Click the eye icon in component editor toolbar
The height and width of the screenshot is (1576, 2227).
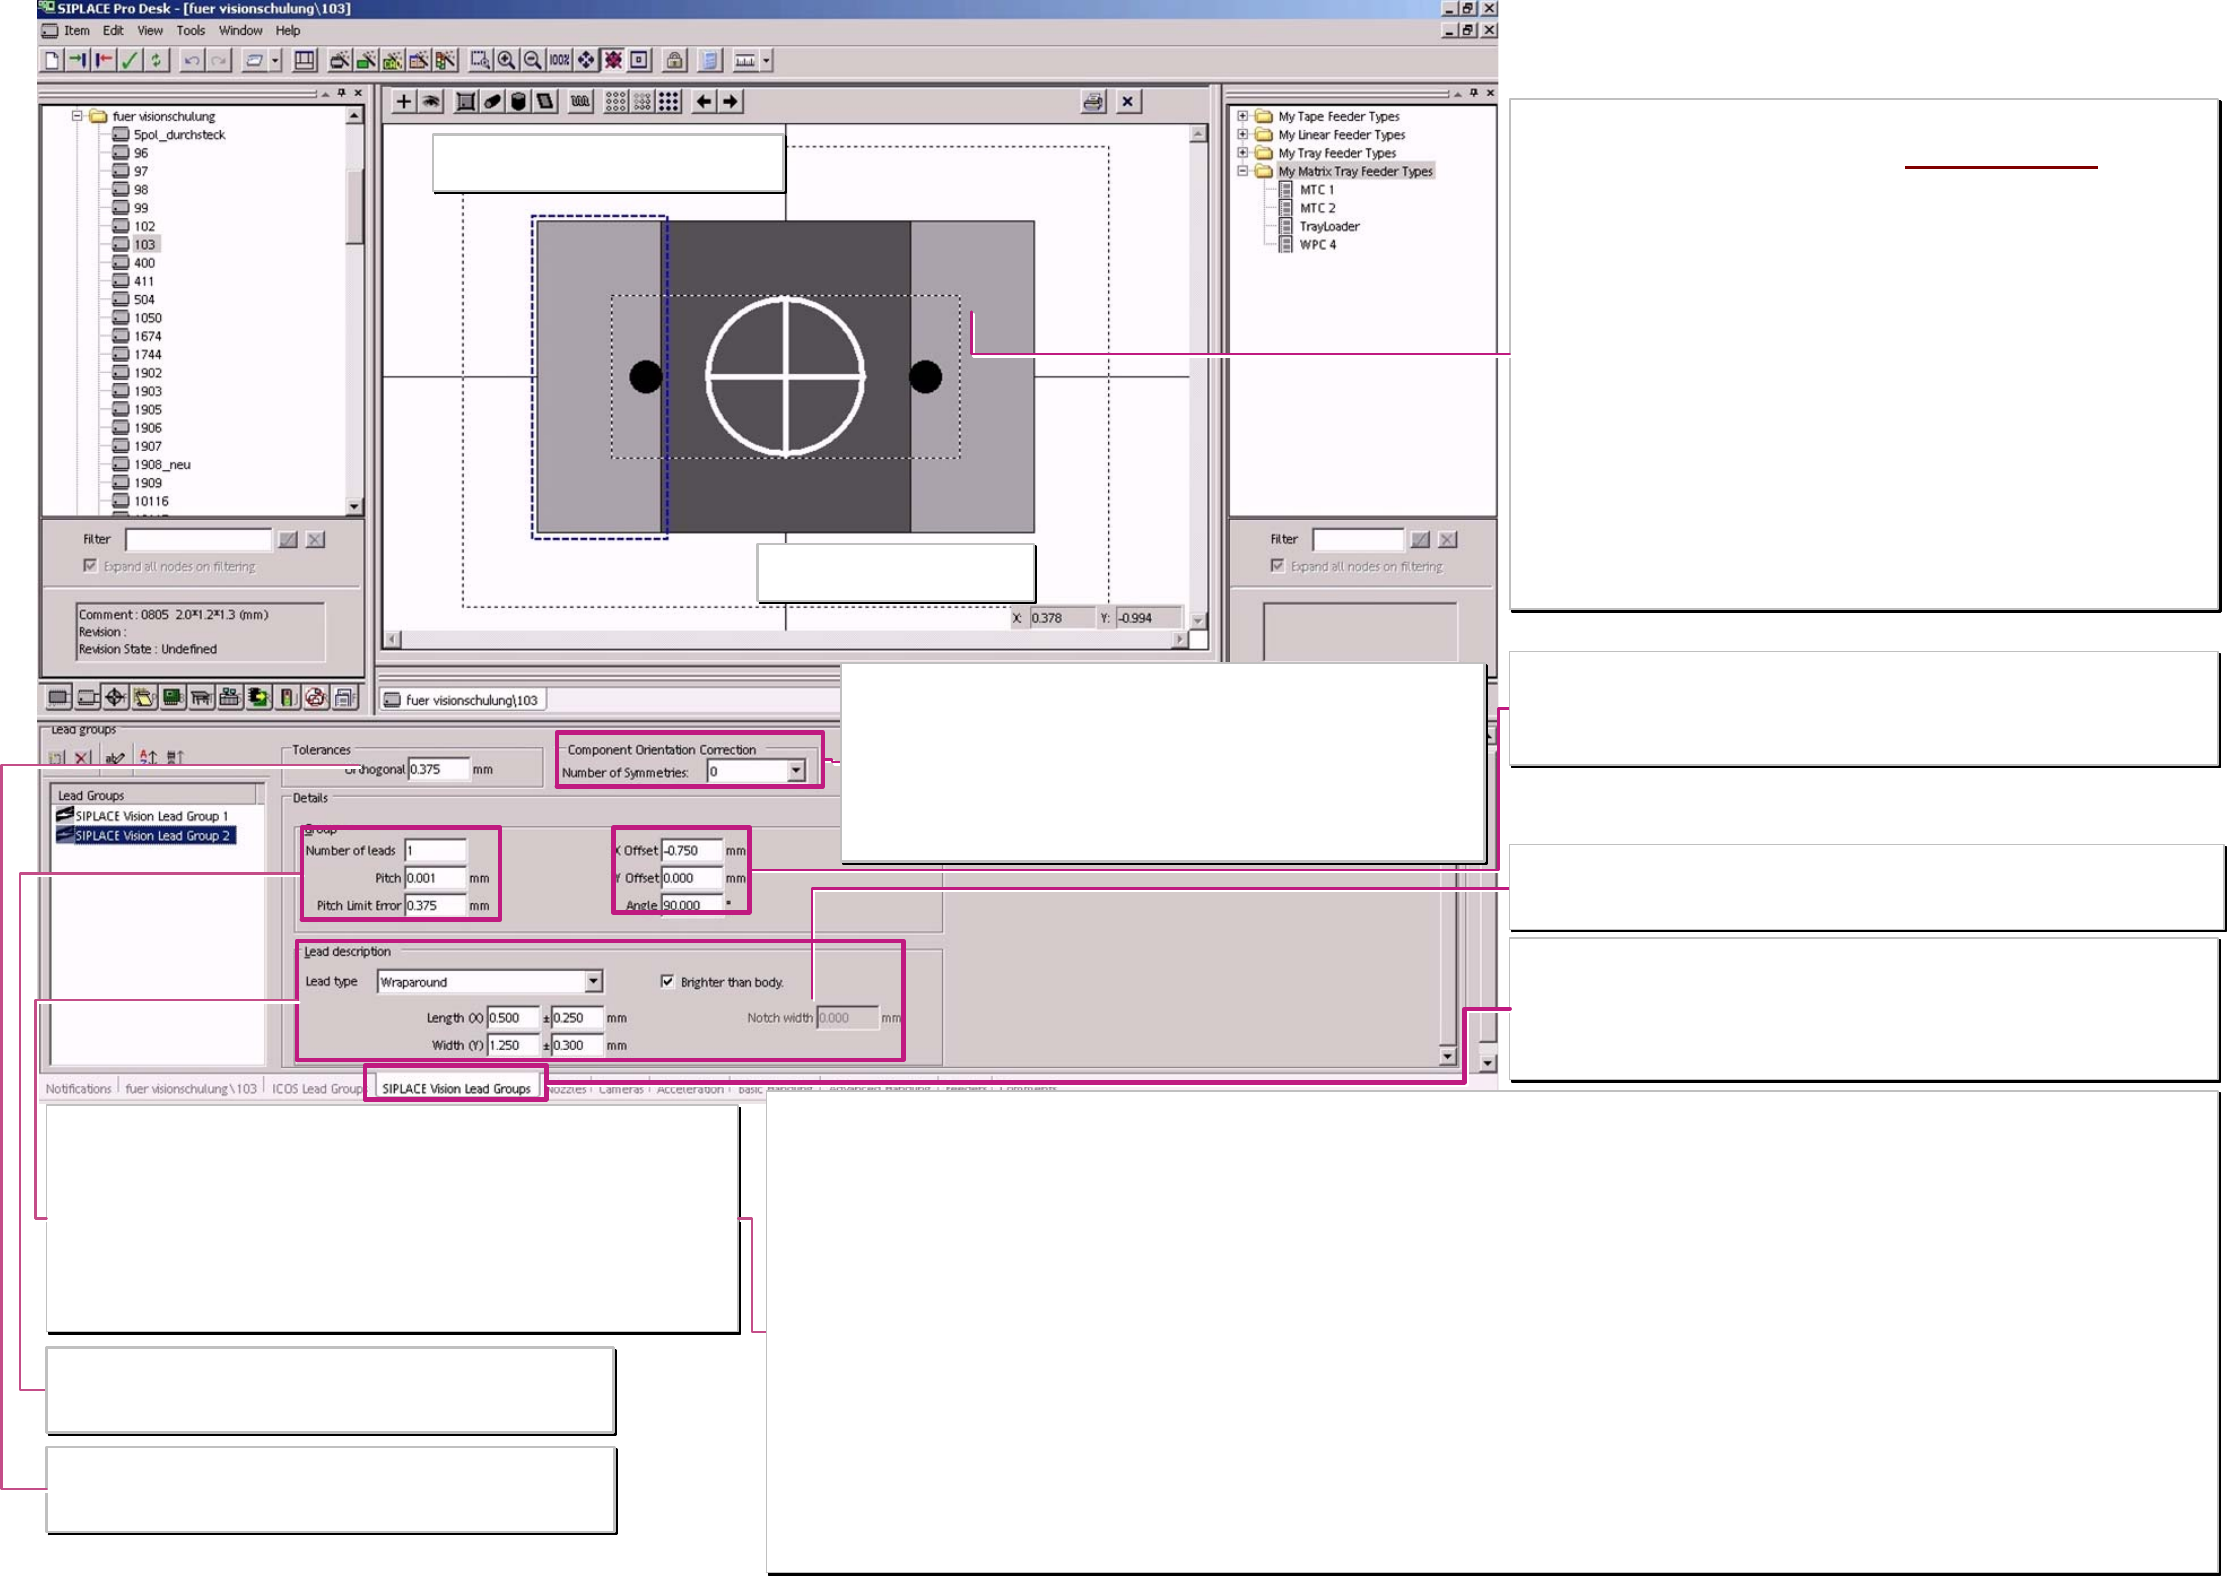pos(431,102)
